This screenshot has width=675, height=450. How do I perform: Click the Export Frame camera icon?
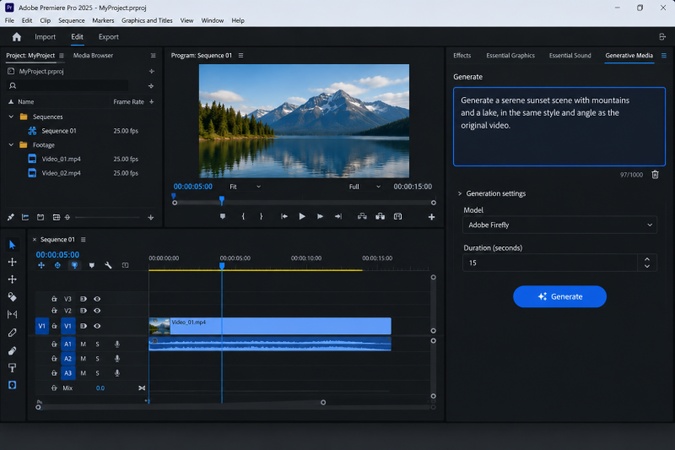398,217
